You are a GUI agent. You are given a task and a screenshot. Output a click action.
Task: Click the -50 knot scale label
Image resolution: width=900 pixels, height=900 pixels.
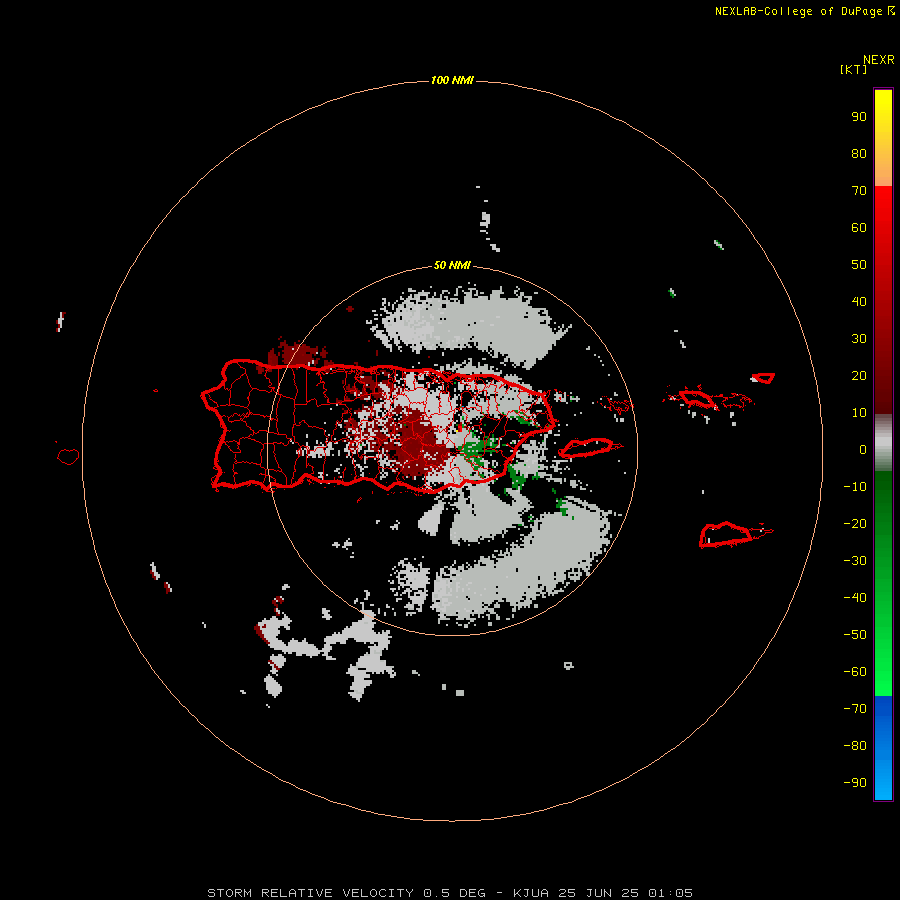[x=855, y=635]
